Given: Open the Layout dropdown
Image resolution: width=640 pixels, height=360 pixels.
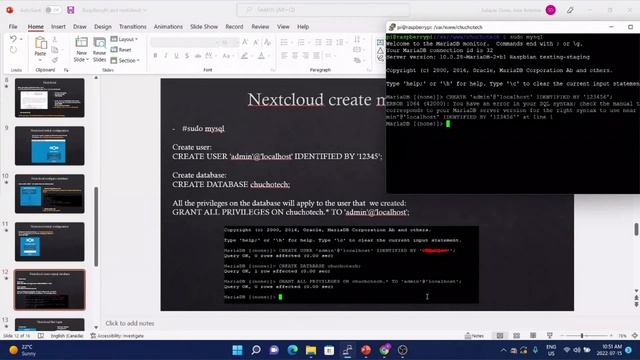Looking at the screenshot, I should [124, 39].
